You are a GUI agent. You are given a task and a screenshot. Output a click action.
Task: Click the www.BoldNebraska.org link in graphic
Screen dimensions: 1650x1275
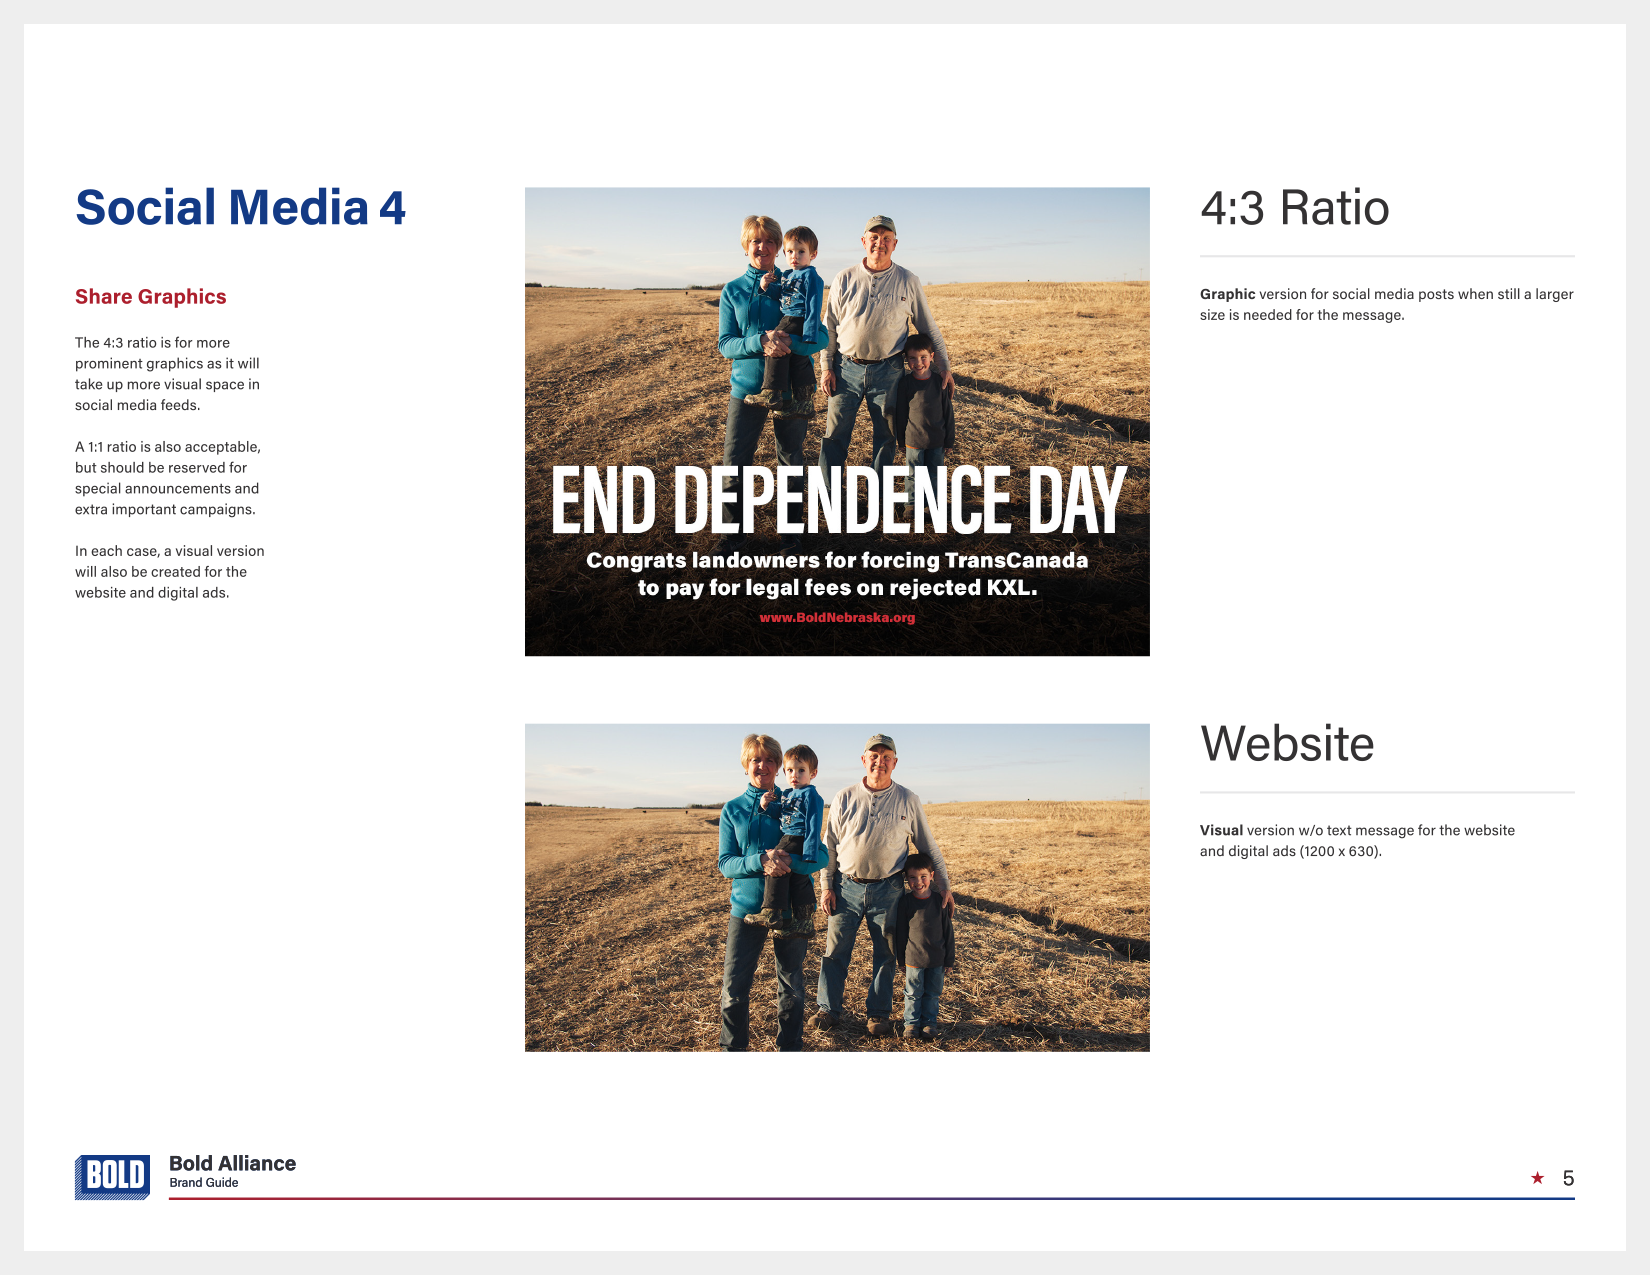click(x=837, y=618)
